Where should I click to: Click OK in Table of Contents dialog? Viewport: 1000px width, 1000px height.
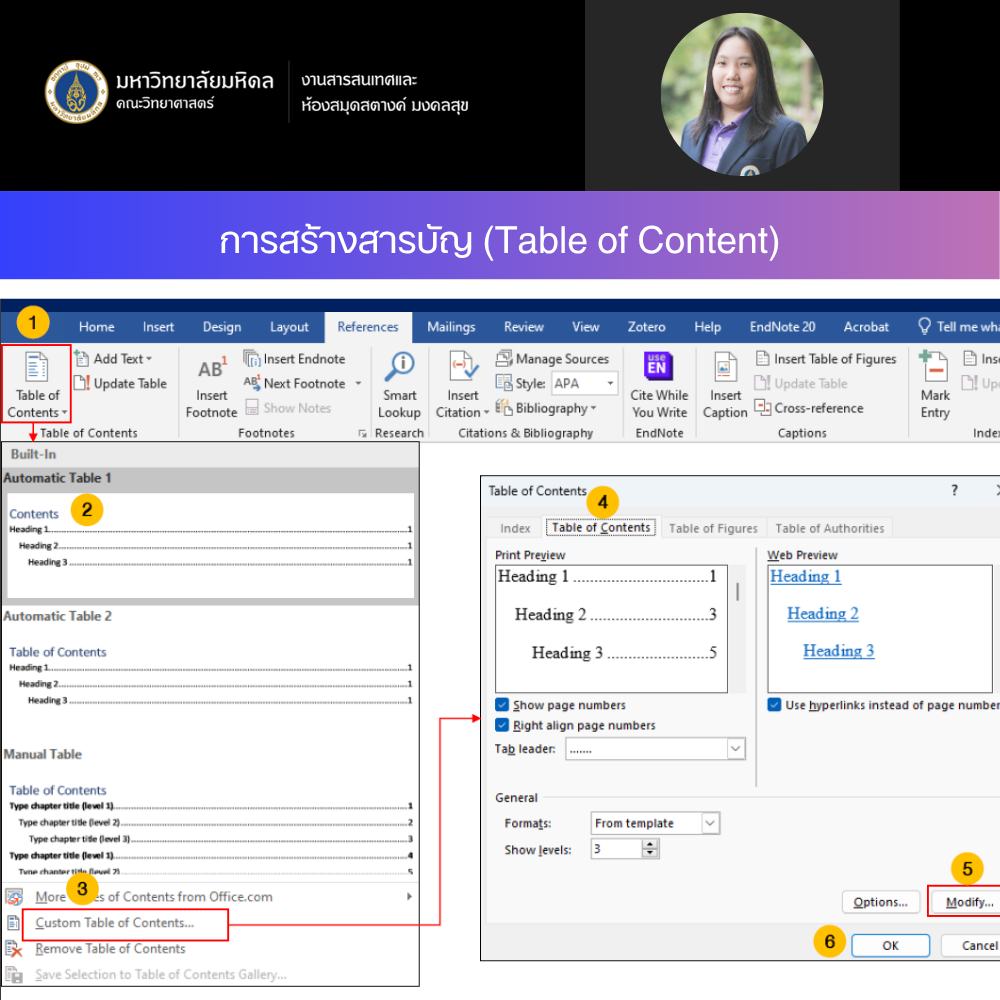890,945
